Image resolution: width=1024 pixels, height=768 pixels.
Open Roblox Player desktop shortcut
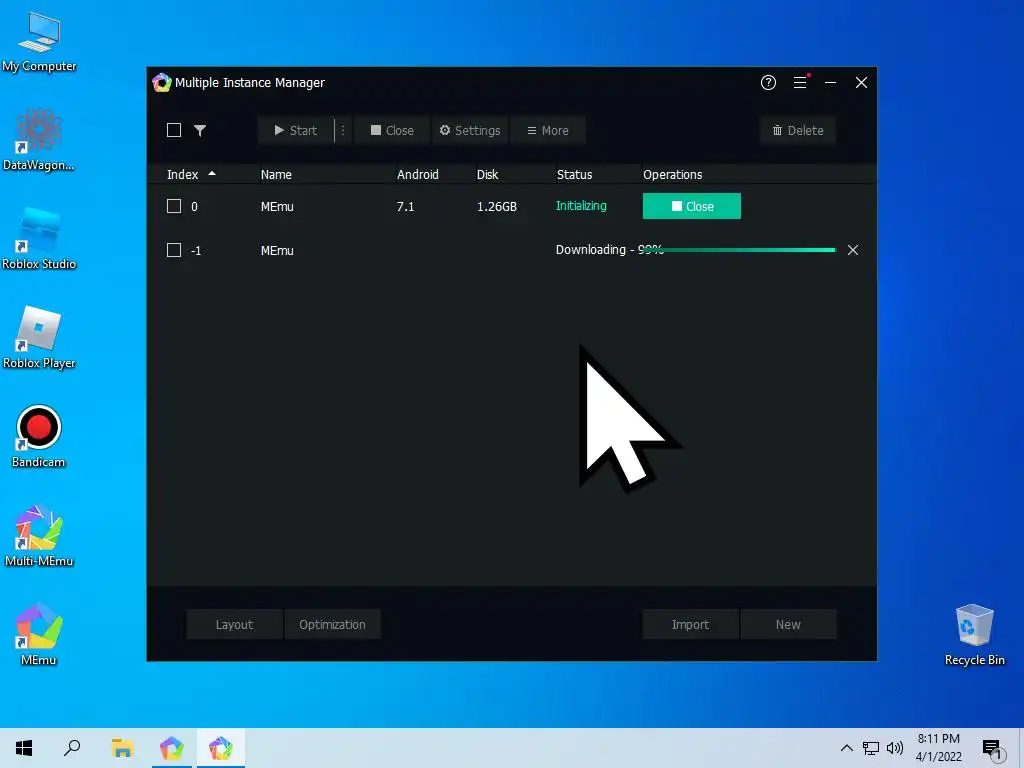click(39, 338)
